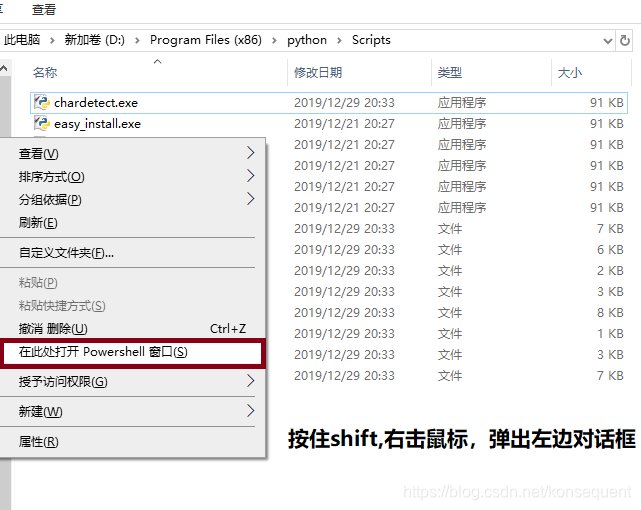
Task: Click the 查看 ribbon tab
Action: 43,10
